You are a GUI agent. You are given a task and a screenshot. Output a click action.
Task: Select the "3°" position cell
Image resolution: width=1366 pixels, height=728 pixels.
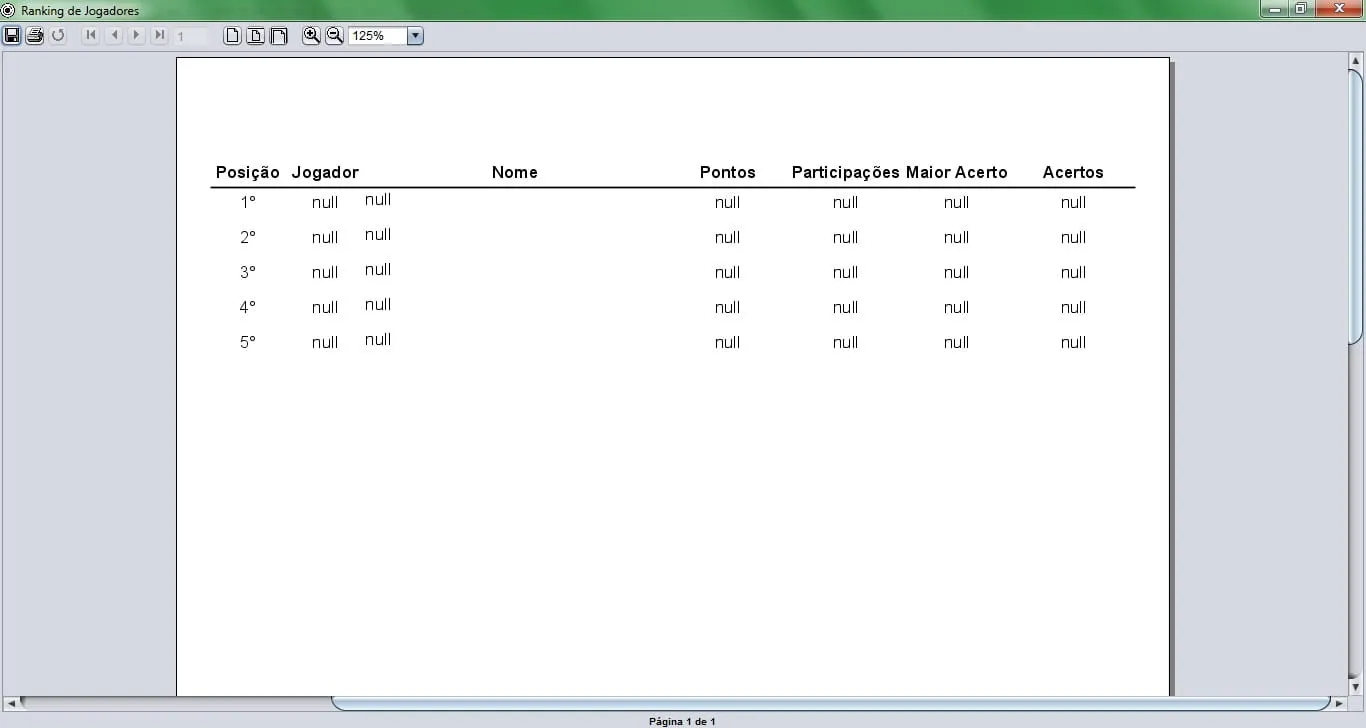(x=248, y=272)
